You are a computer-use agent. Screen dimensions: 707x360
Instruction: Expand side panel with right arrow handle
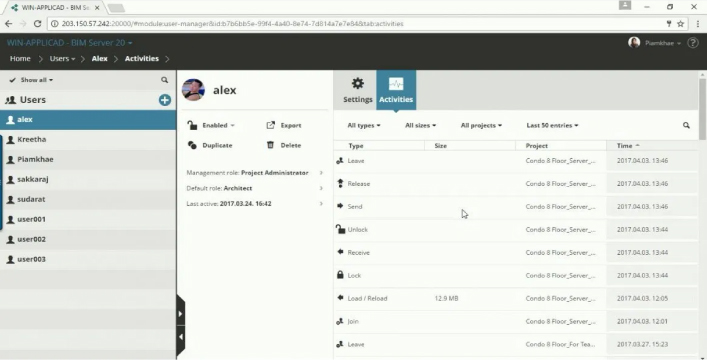coord(180,314)
